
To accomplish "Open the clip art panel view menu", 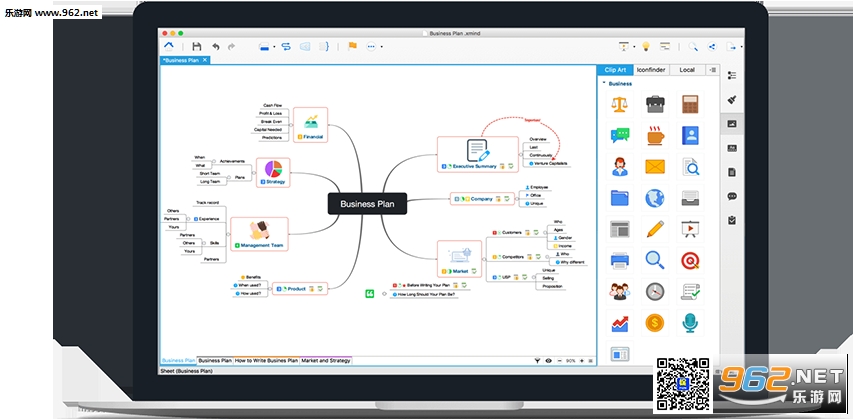I will pyautogui.click(x=713, y=70).
